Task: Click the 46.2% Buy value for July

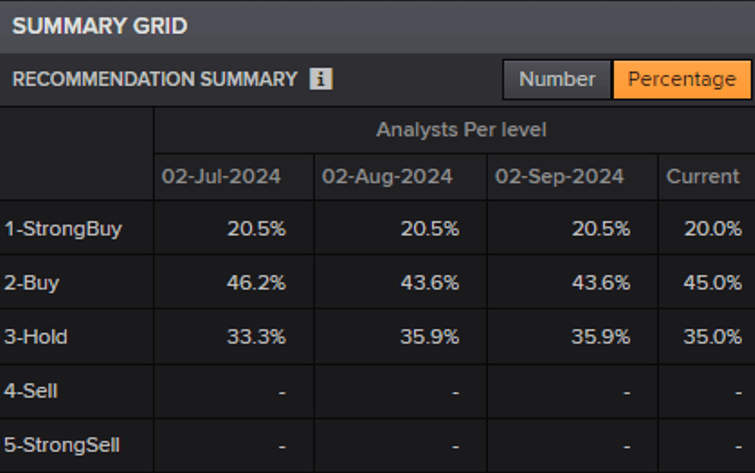Action: (257, 282)
